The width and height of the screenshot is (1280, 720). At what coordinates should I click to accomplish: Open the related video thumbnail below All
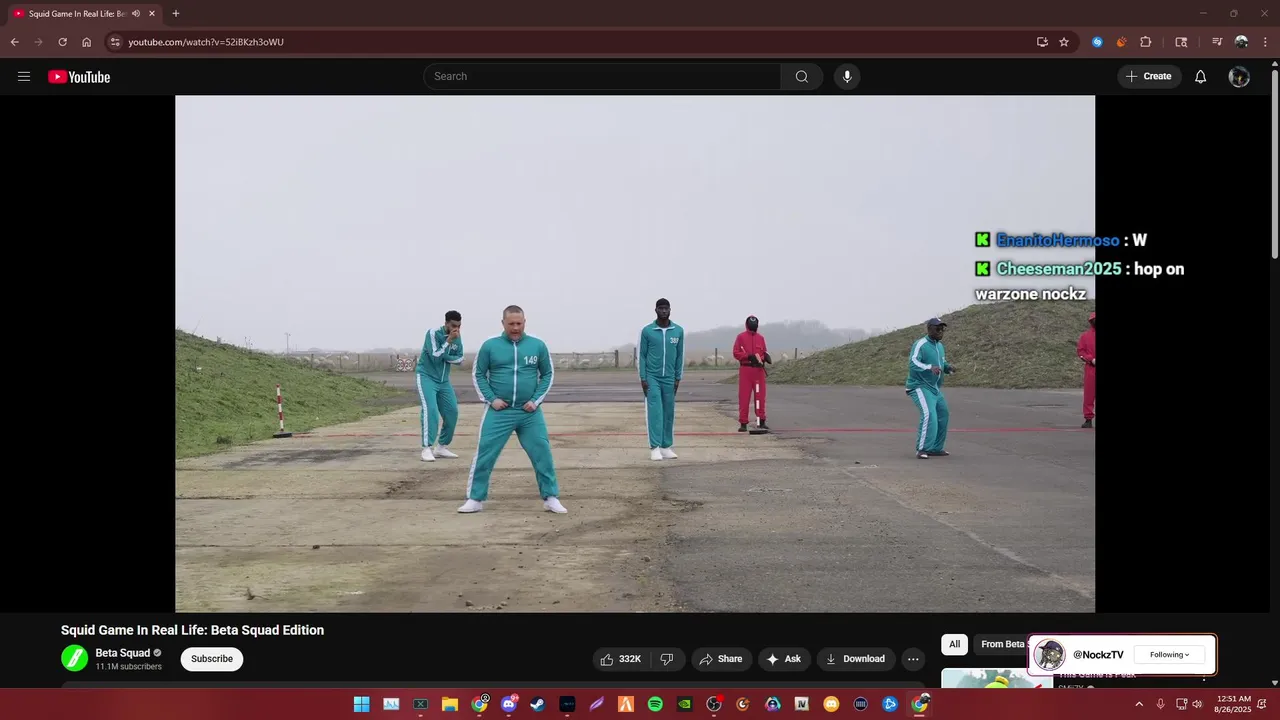[x=997, y=678]
